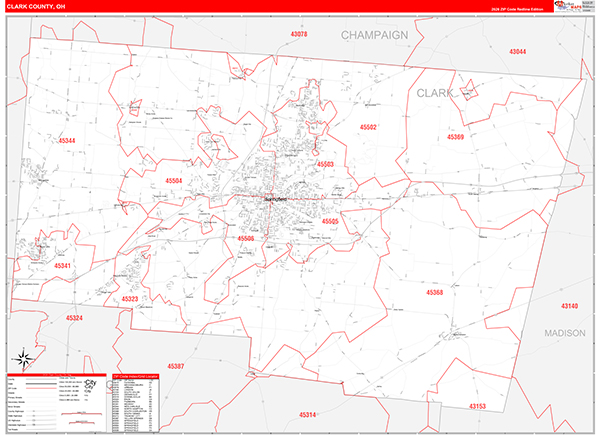This screenshot has width=600, height=435.
Task: Select ZIP code 45323 label
Action: coord(130,299)
